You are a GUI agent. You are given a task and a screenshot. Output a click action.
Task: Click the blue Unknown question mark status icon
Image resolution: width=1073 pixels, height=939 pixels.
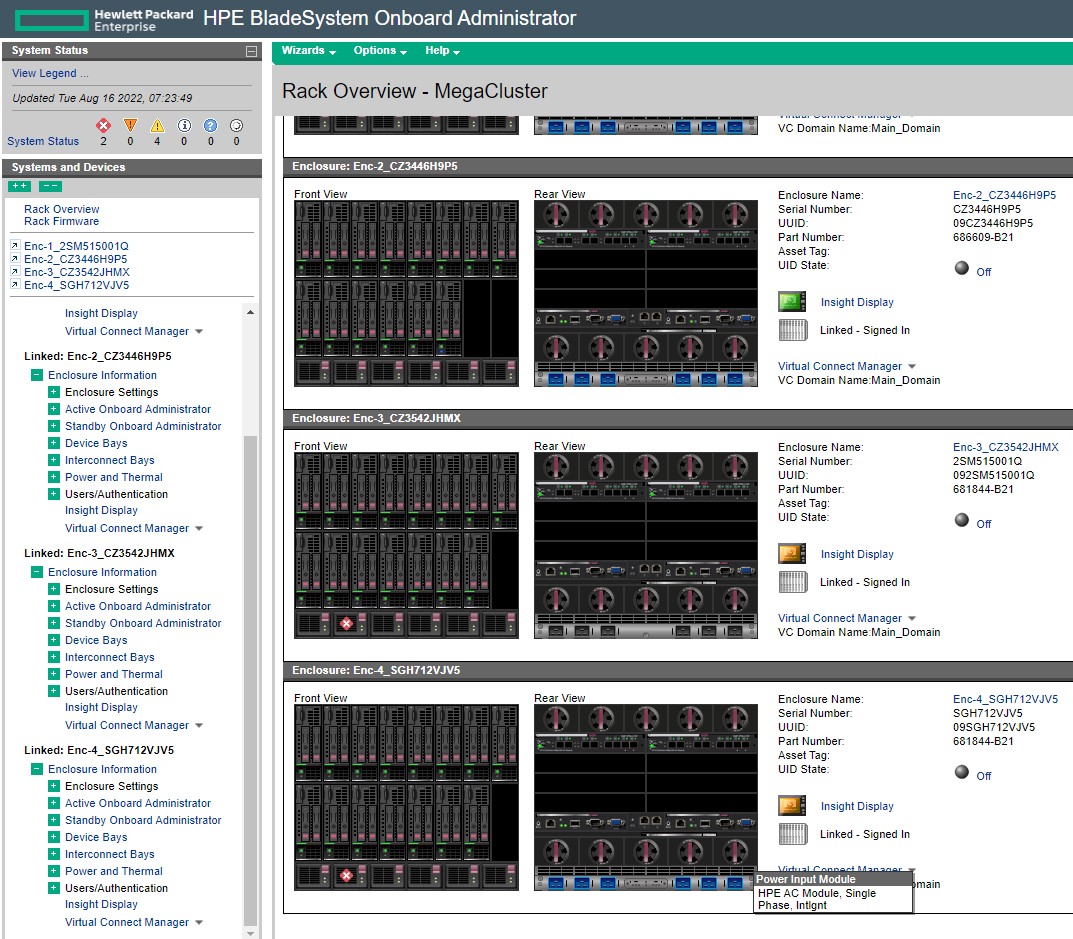pos(210,125)
